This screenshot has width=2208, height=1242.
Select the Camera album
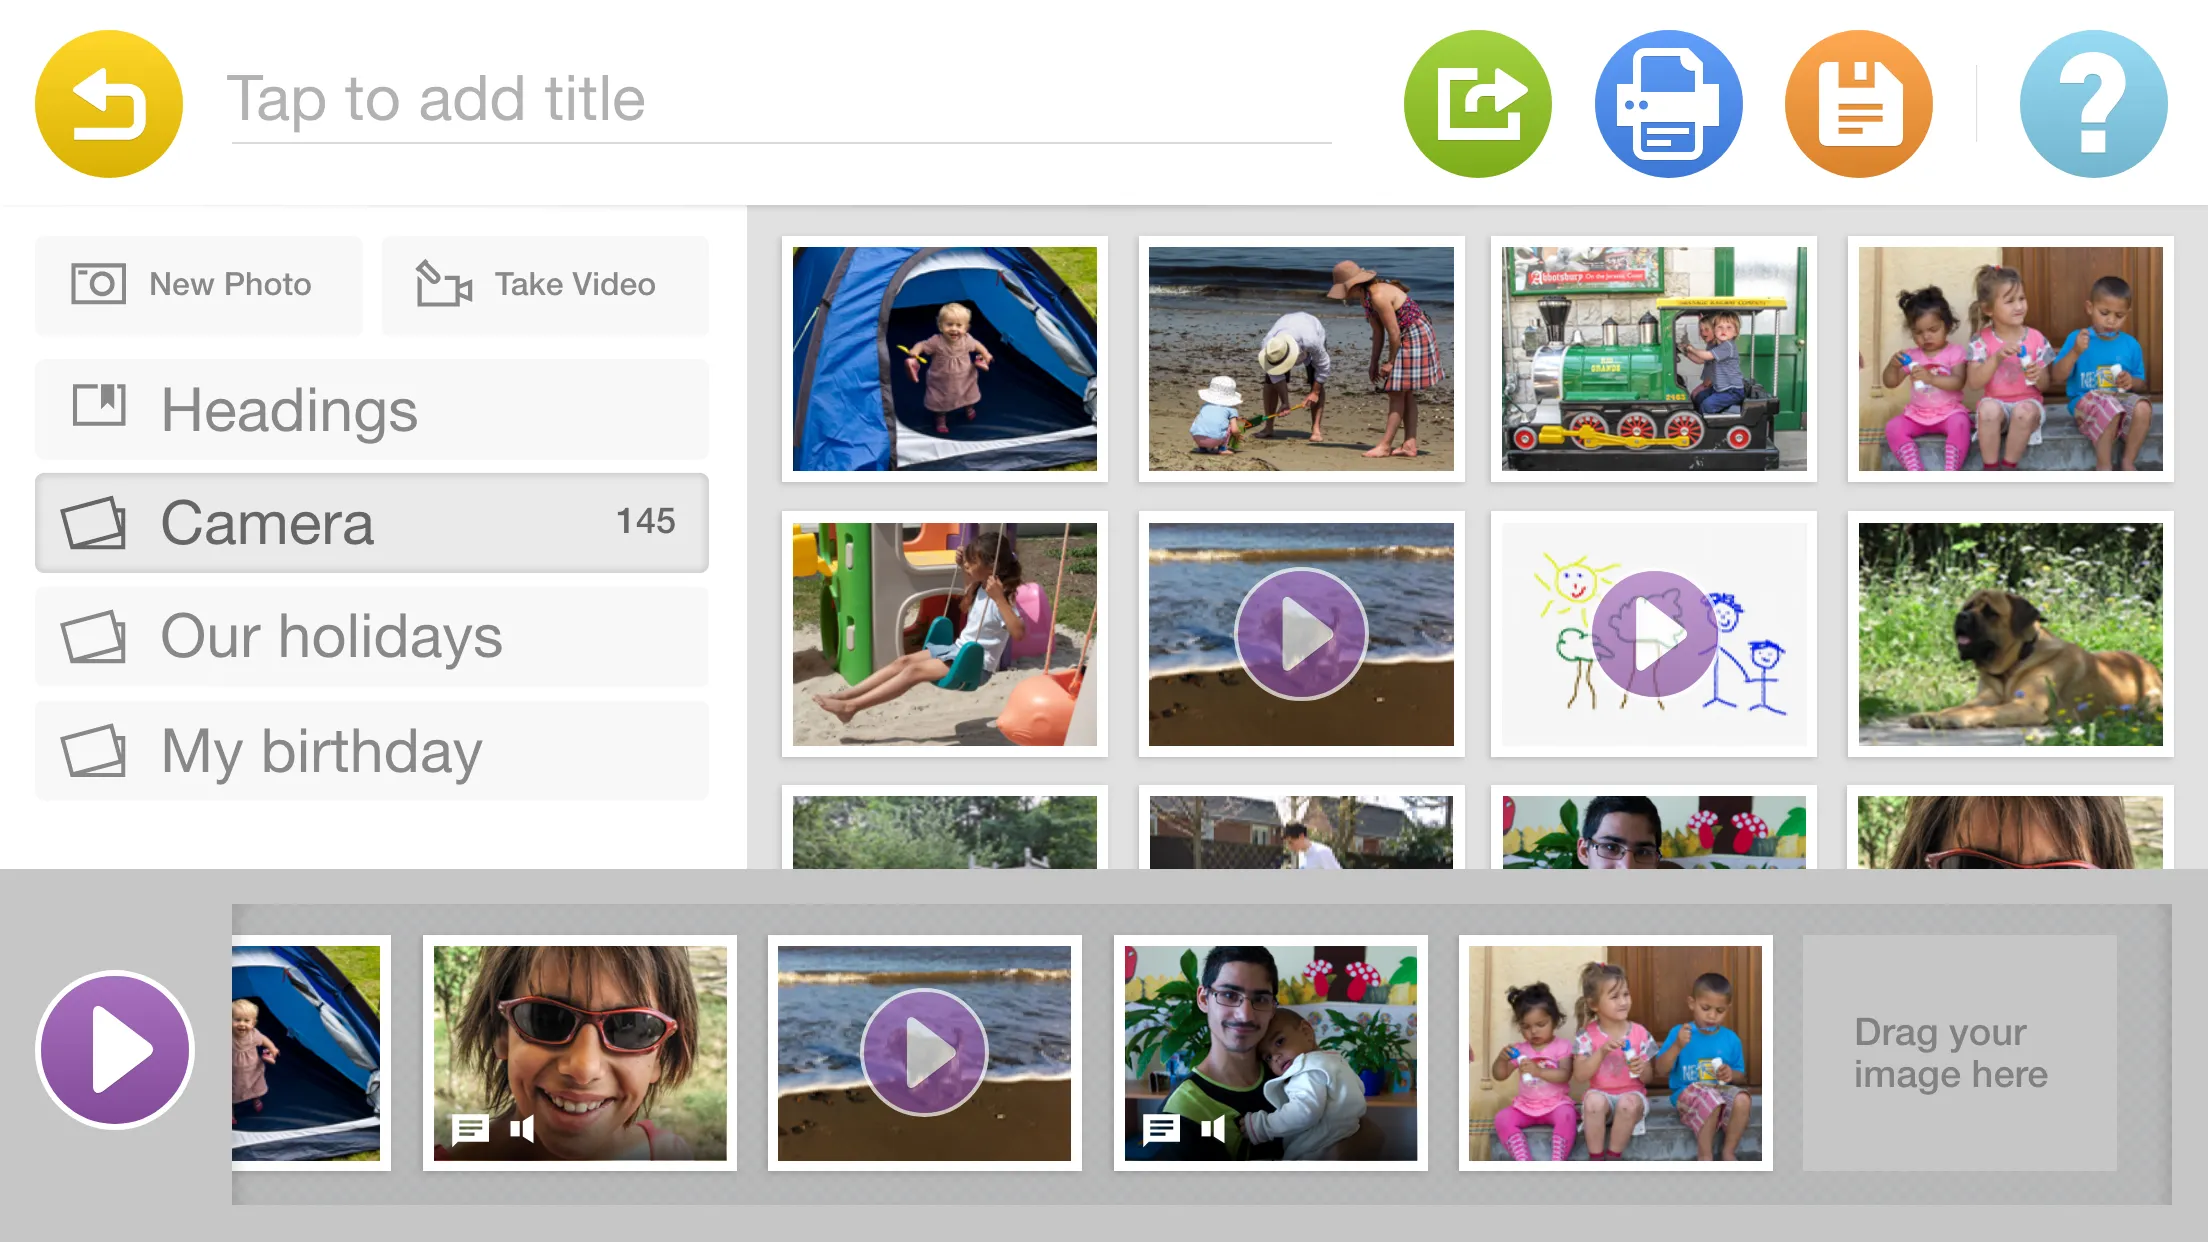(372, 522)
